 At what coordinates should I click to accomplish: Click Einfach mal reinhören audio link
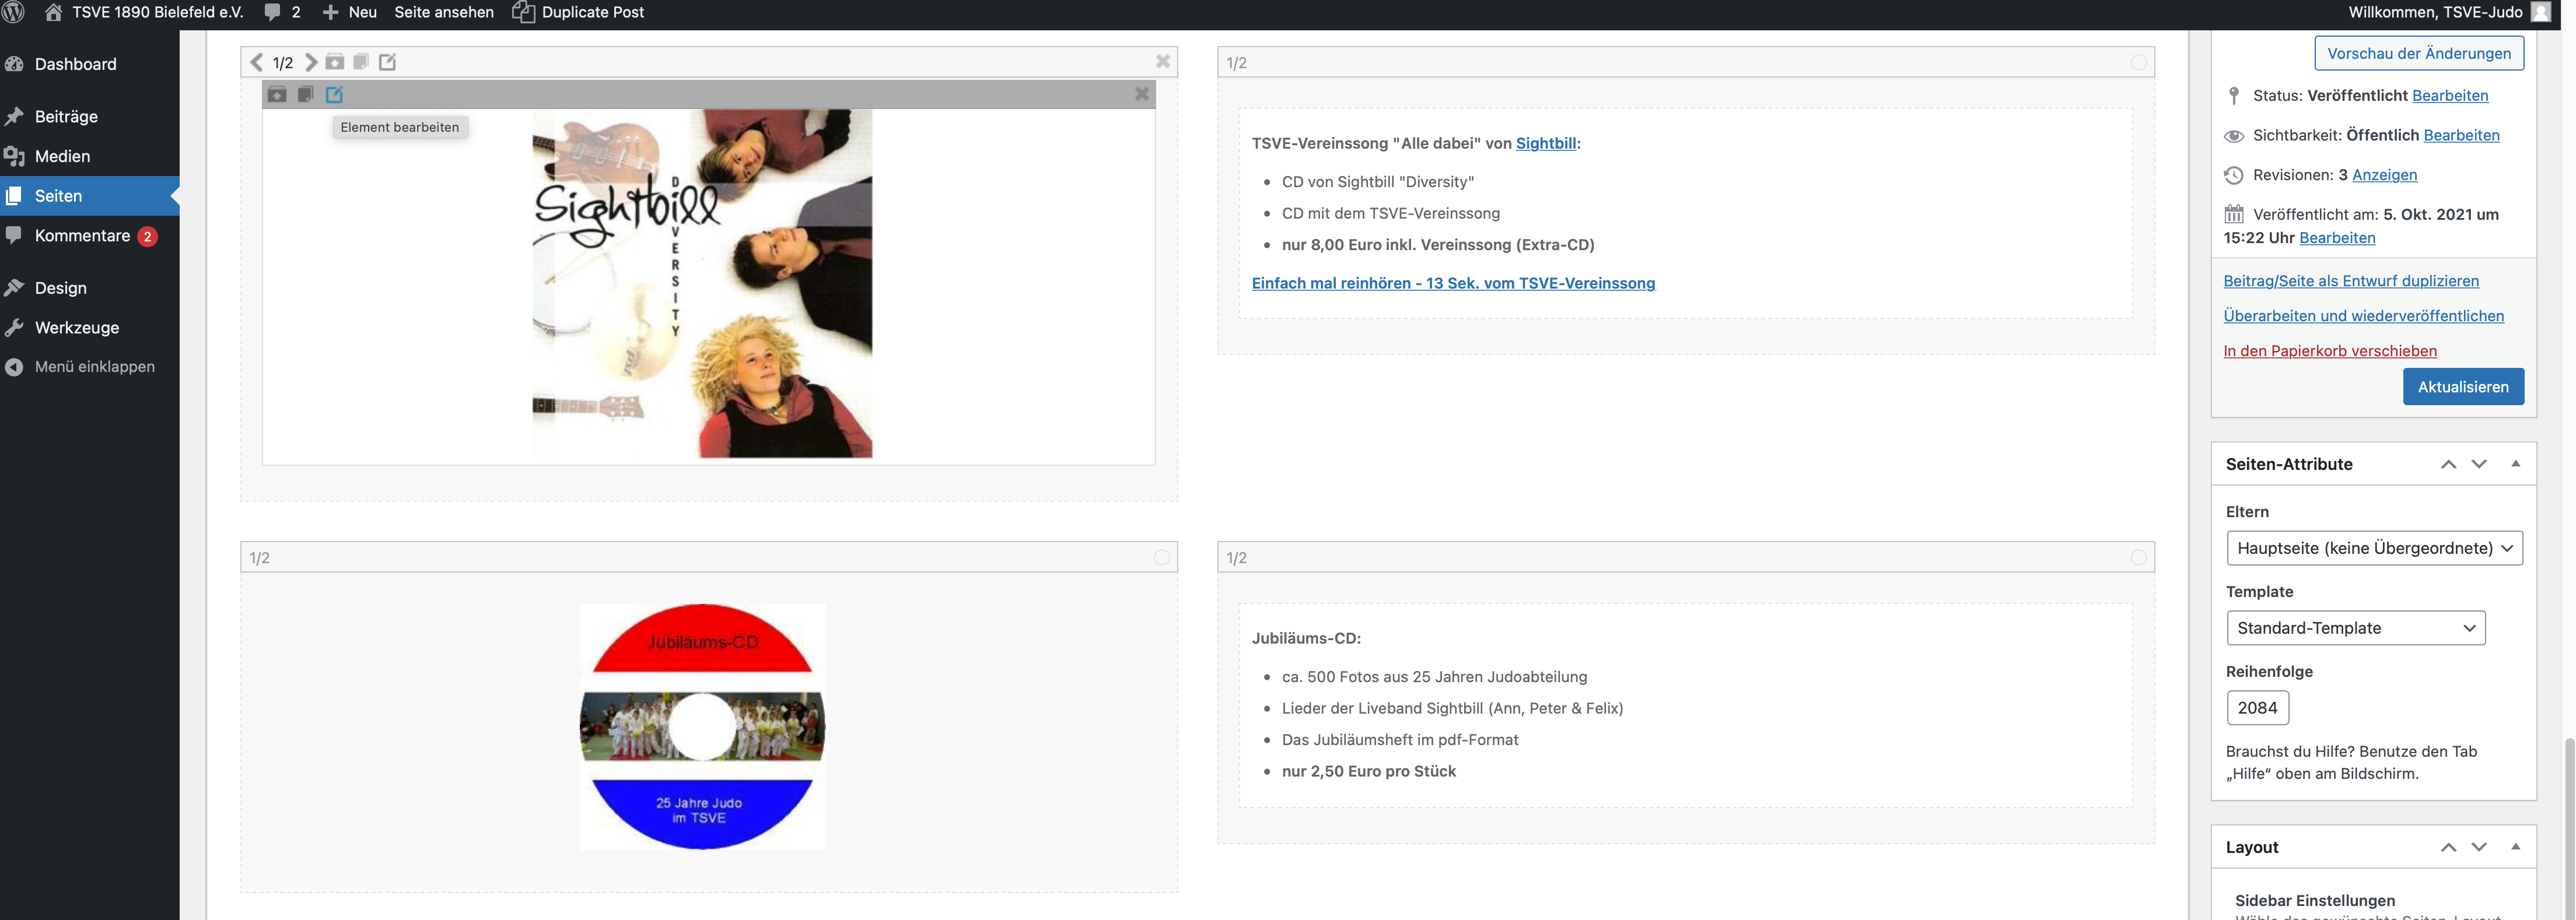coord(1453,283)
